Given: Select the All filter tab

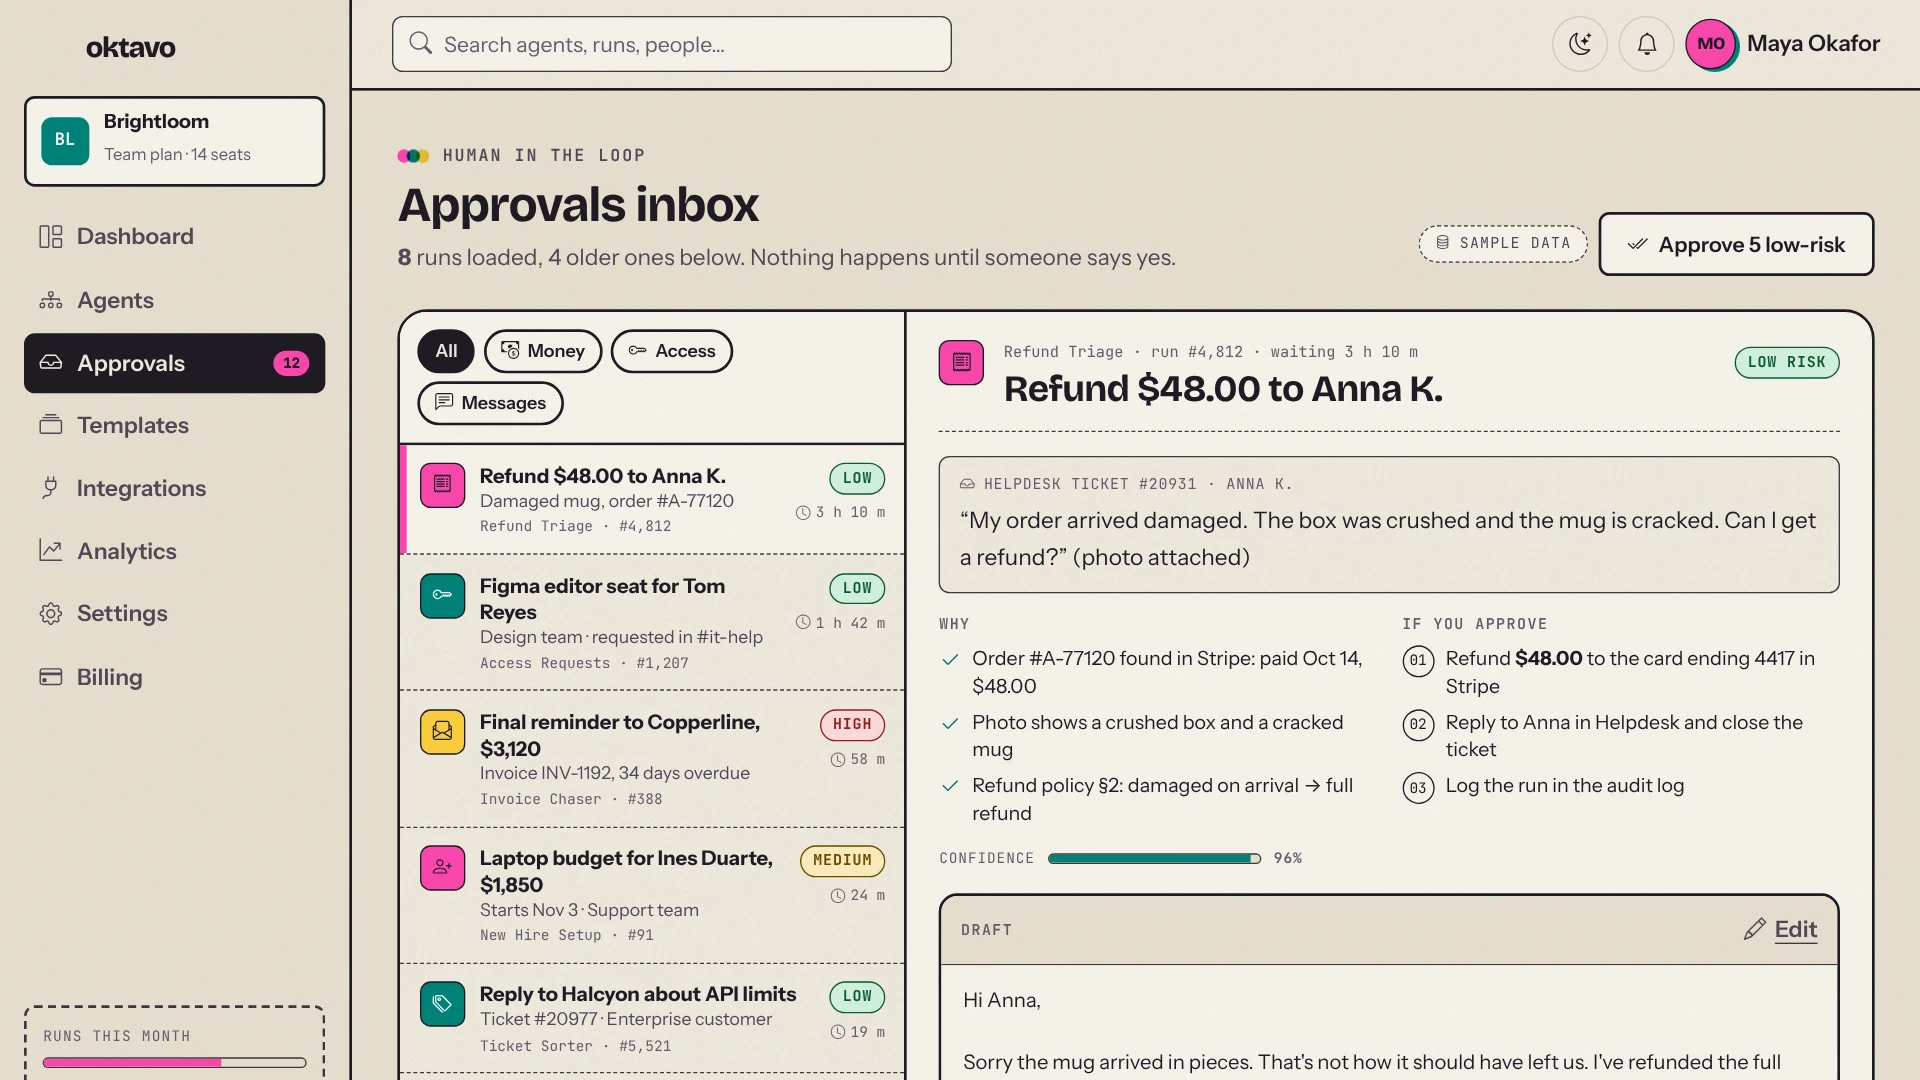Looking at the screenshot, I should pos(446,351).
